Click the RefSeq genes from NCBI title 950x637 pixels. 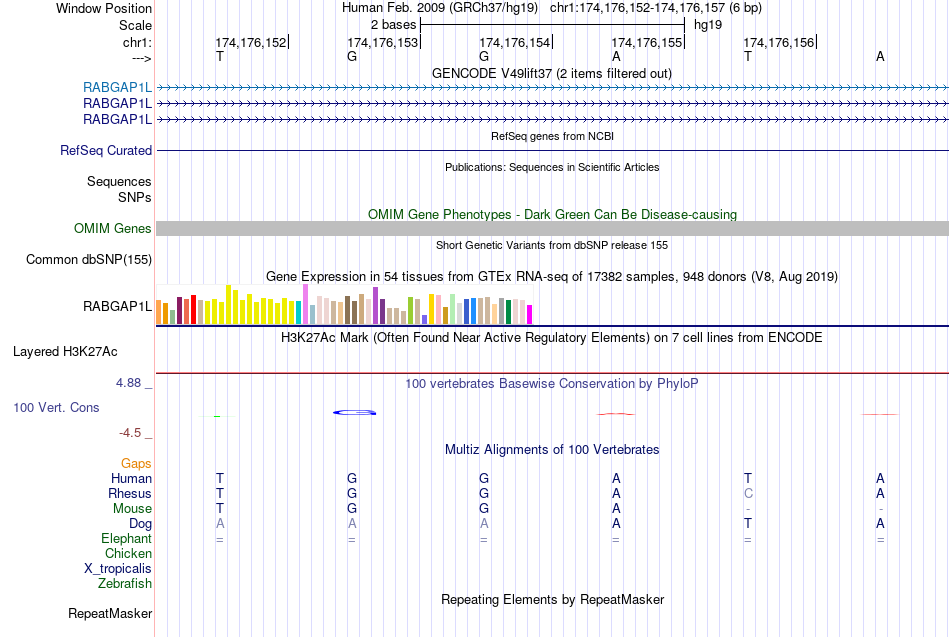[552, 136]
